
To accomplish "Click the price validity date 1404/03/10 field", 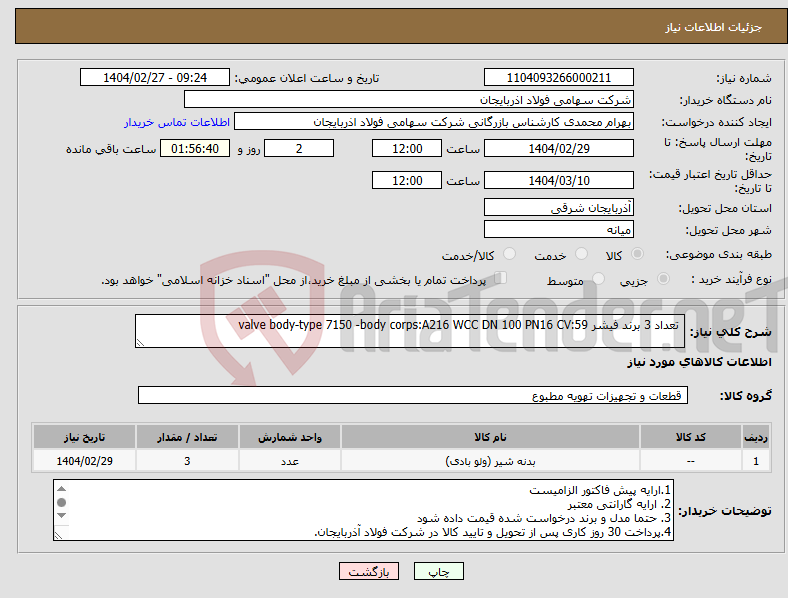I will tap(558, 180).
